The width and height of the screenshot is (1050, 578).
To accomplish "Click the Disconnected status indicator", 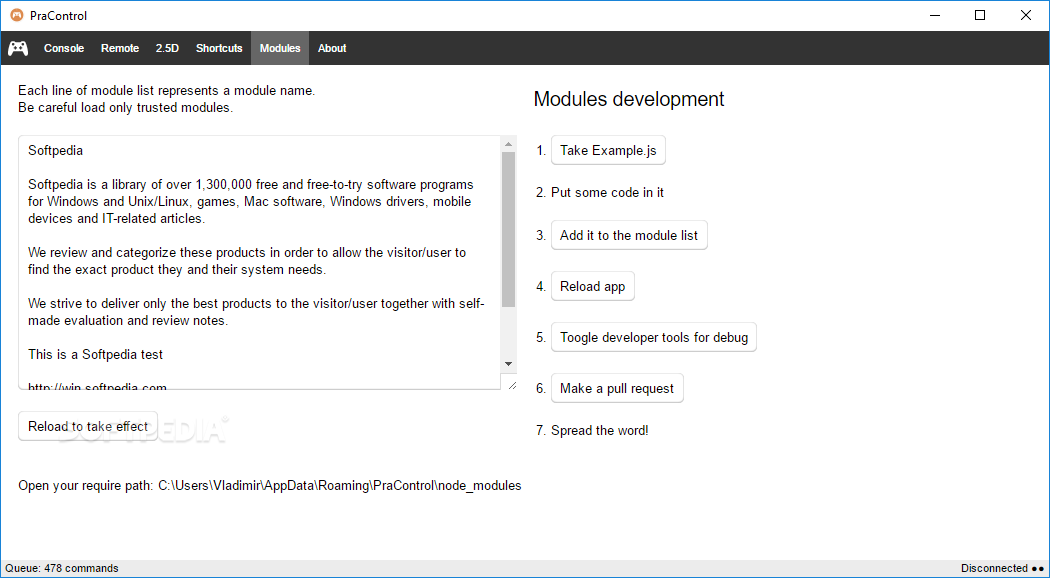I will (1002, 568).
